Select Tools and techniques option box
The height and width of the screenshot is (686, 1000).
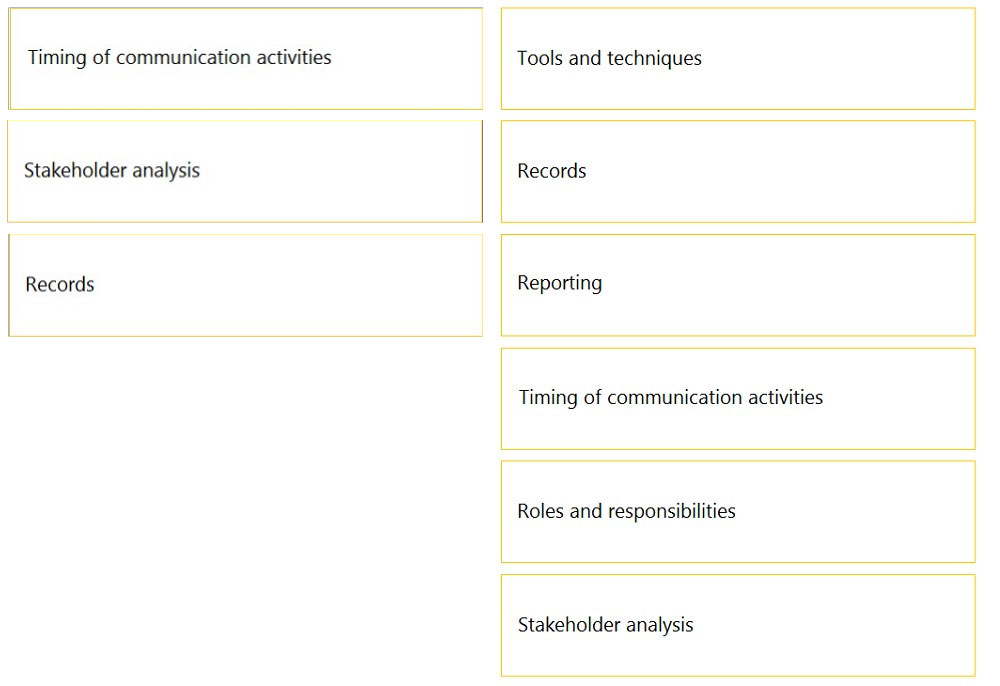point(738,59)
